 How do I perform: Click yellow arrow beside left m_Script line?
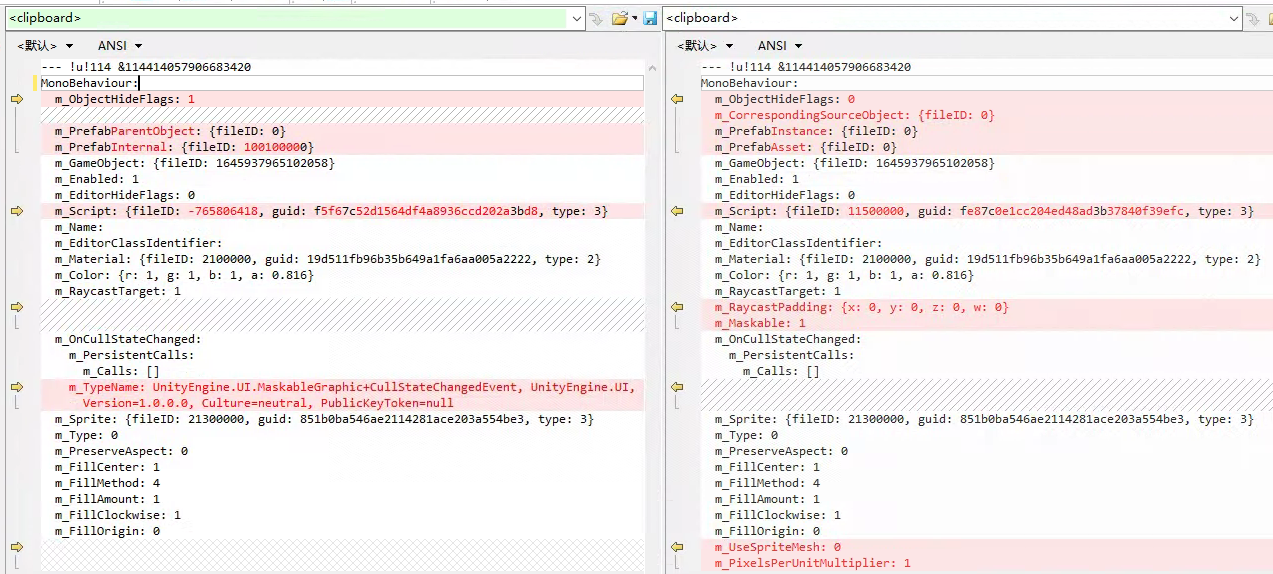17,211
